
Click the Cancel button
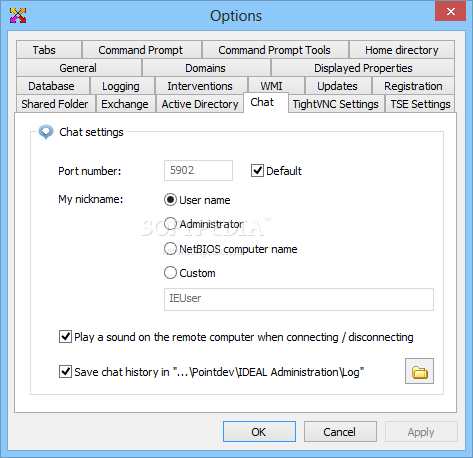(x=340, y=431)
